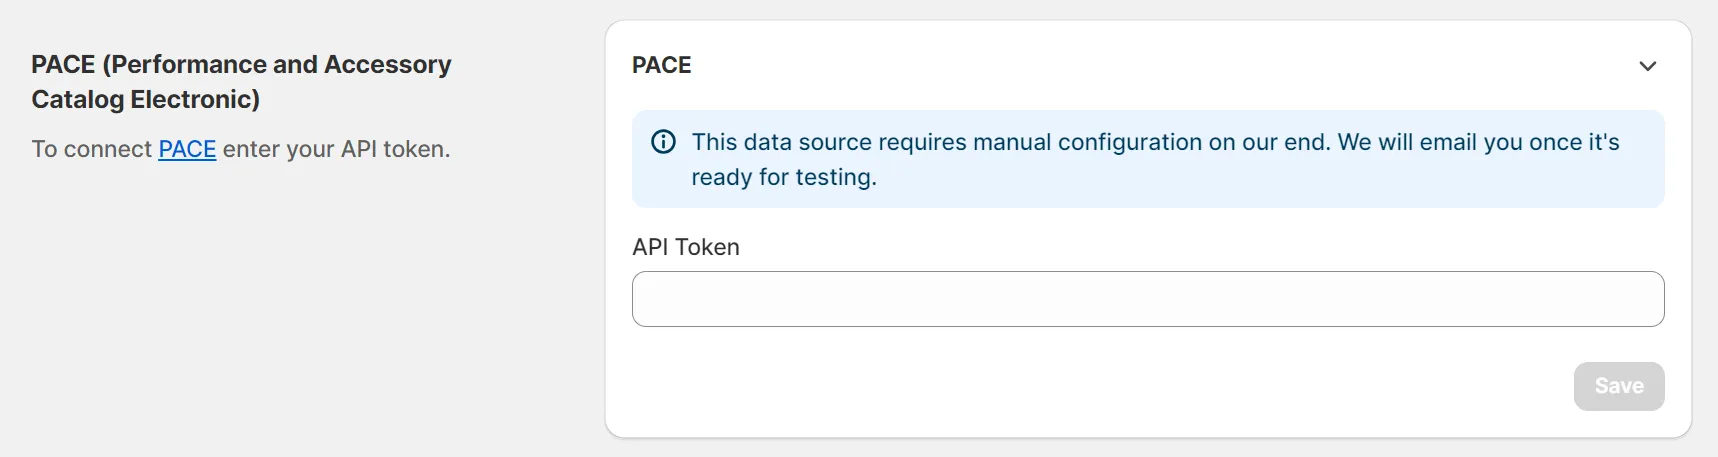Click the 'enter your API token' text
The width and height of the screenshot is (1718, 457).
coord(336,149)
